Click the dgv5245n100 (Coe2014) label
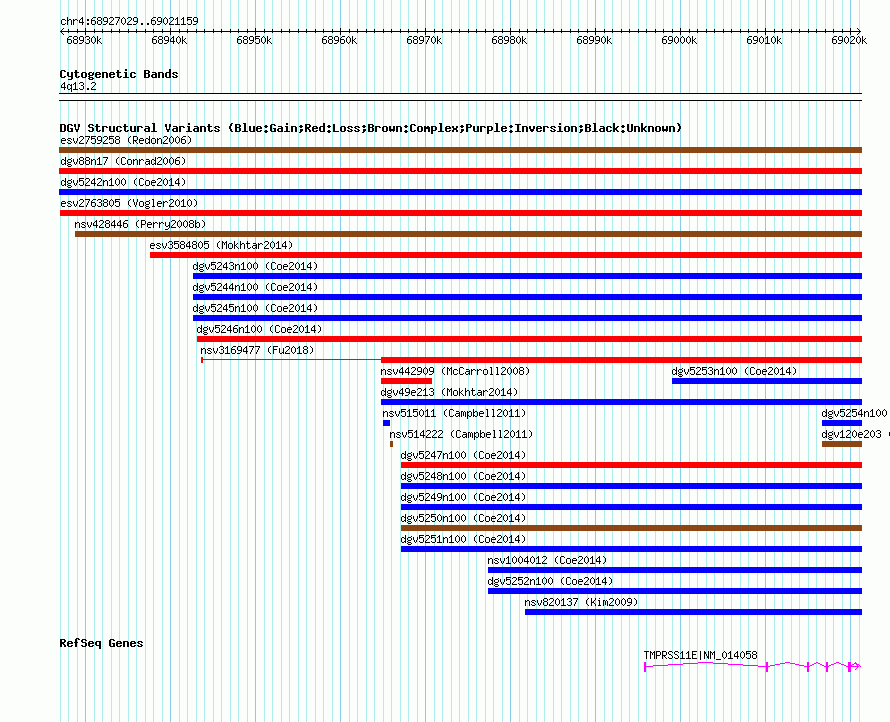Screen dimensions: 890x722 point(255,308)
